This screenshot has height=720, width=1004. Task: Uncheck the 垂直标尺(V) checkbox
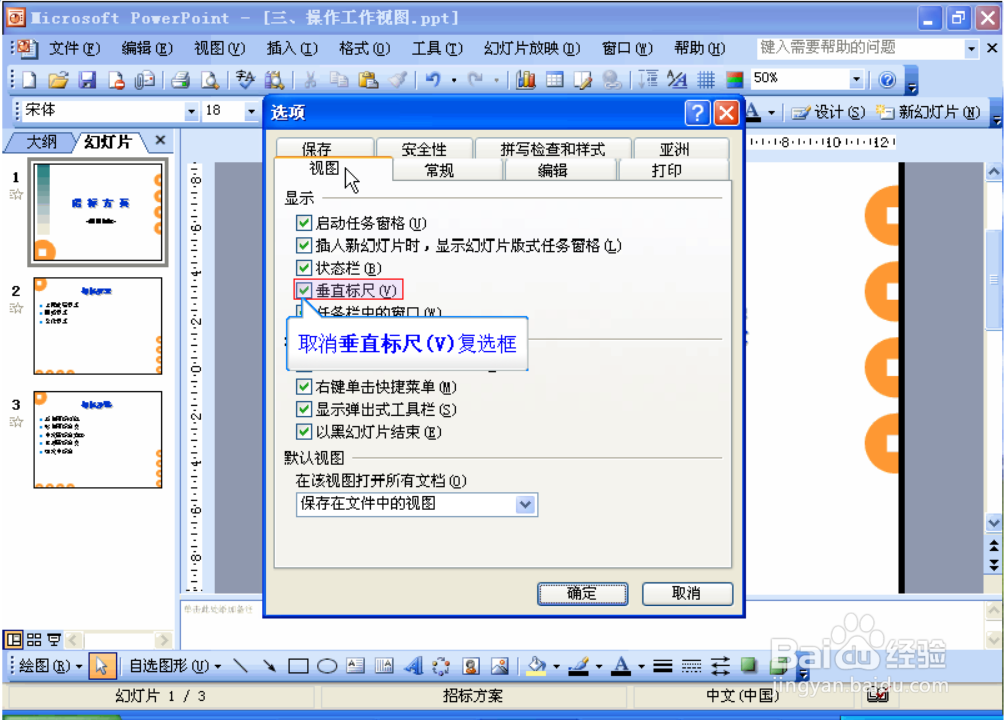[x=304, y=290]
